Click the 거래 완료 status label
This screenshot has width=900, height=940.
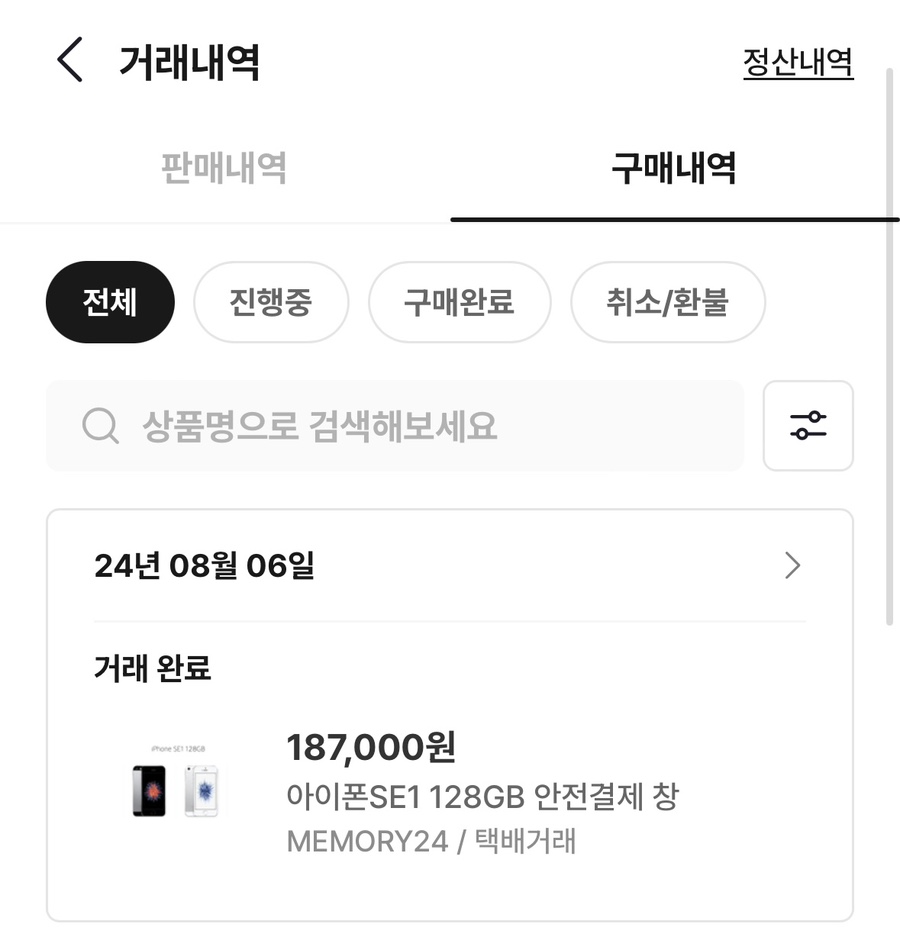click(x=152, y=668)
